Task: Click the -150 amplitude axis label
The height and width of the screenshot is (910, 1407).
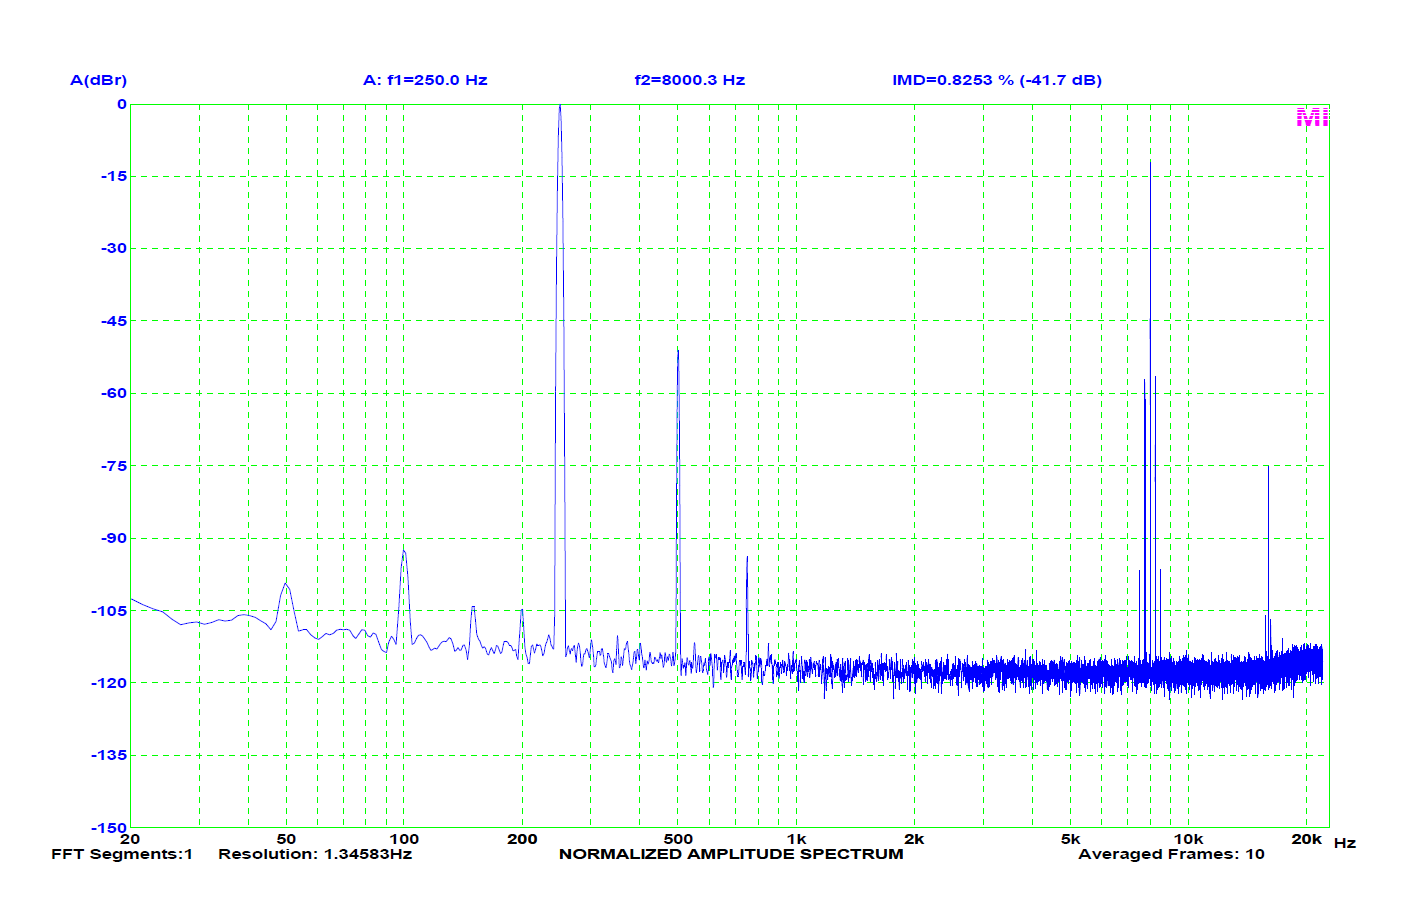Action: click(110, 828)
